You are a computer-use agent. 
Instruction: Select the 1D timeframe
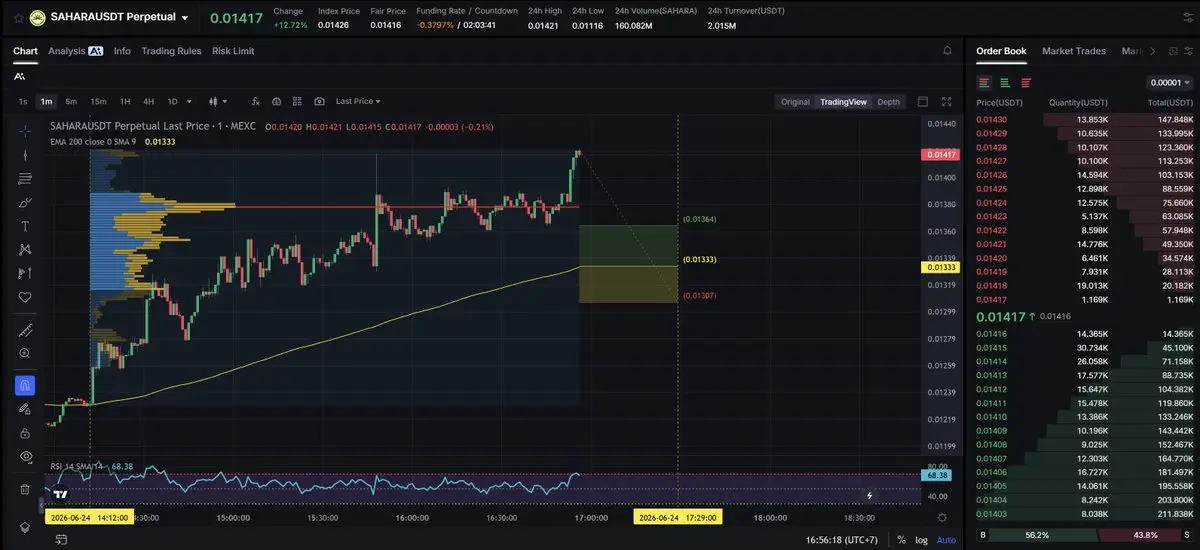coord(172,101)
